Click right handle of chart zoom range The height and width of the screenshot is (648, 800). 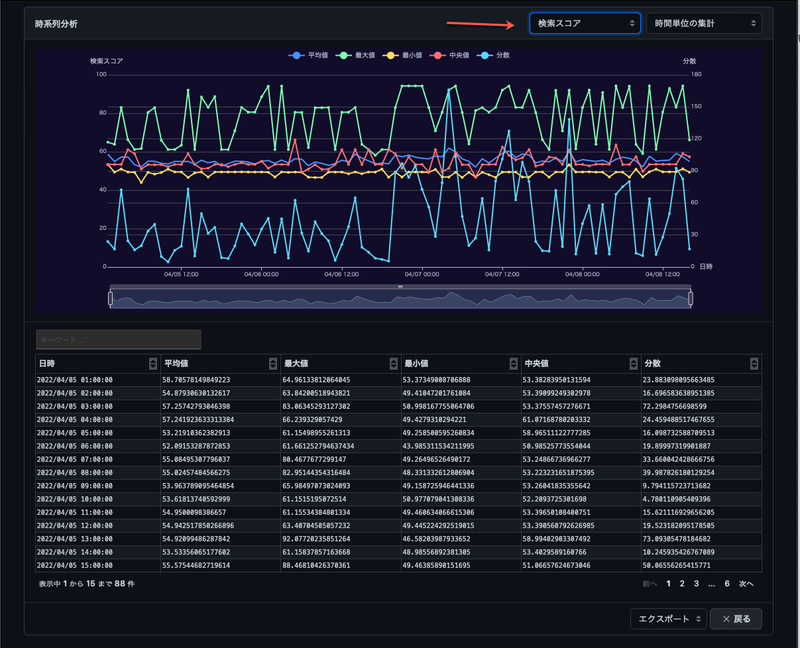690,297
